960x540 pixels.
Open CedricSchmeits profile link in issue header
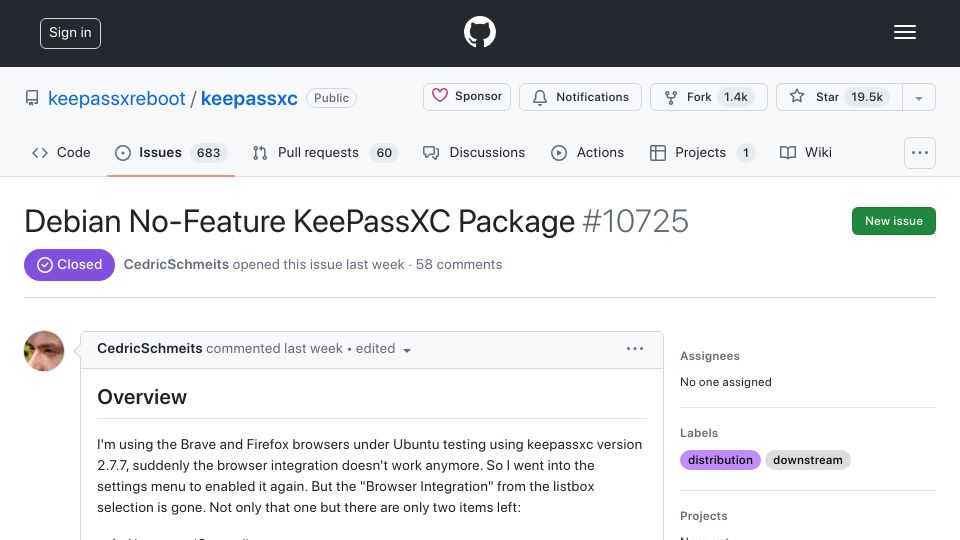pos(176,264)
